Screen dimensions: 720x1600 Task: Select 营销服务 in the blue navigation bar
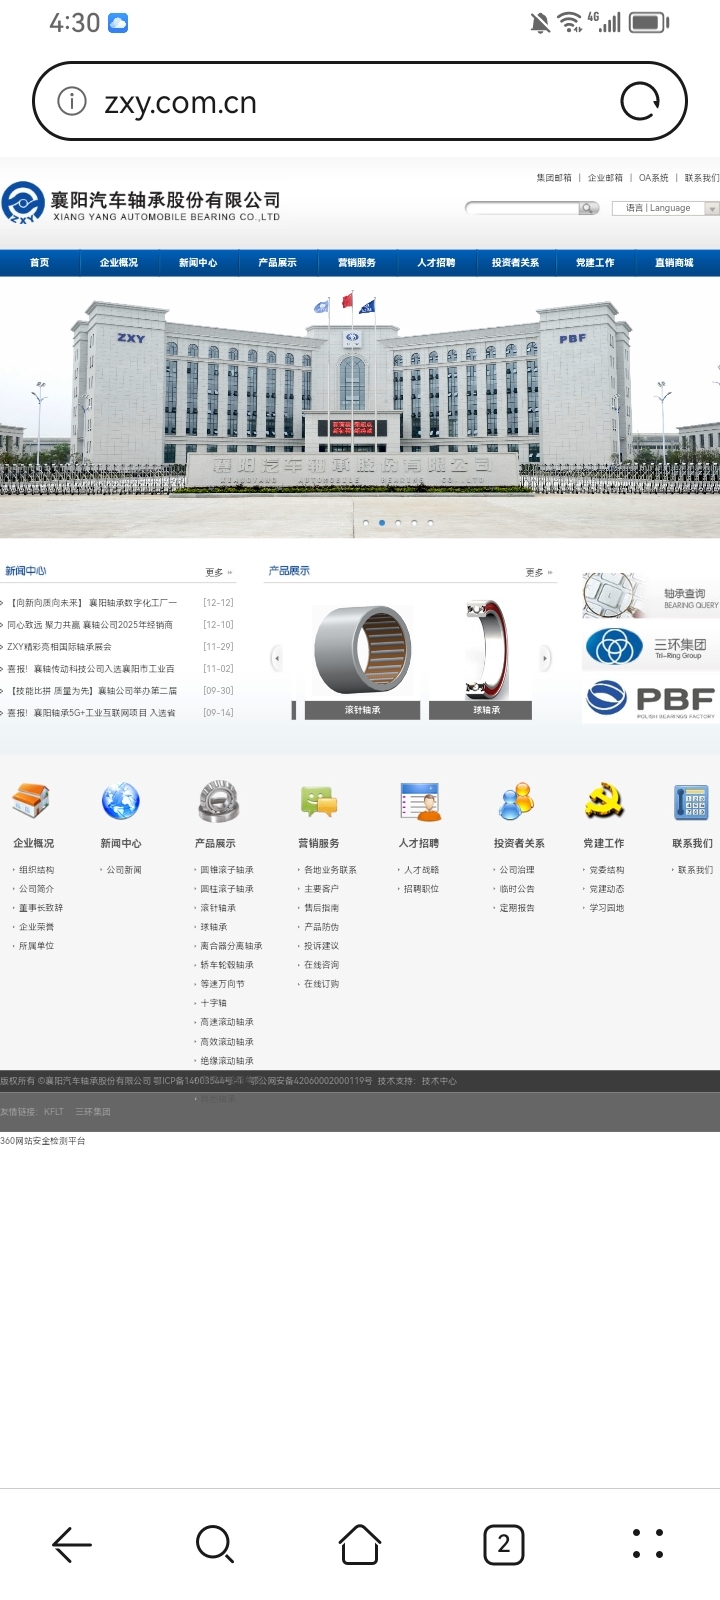pos(357,263)
